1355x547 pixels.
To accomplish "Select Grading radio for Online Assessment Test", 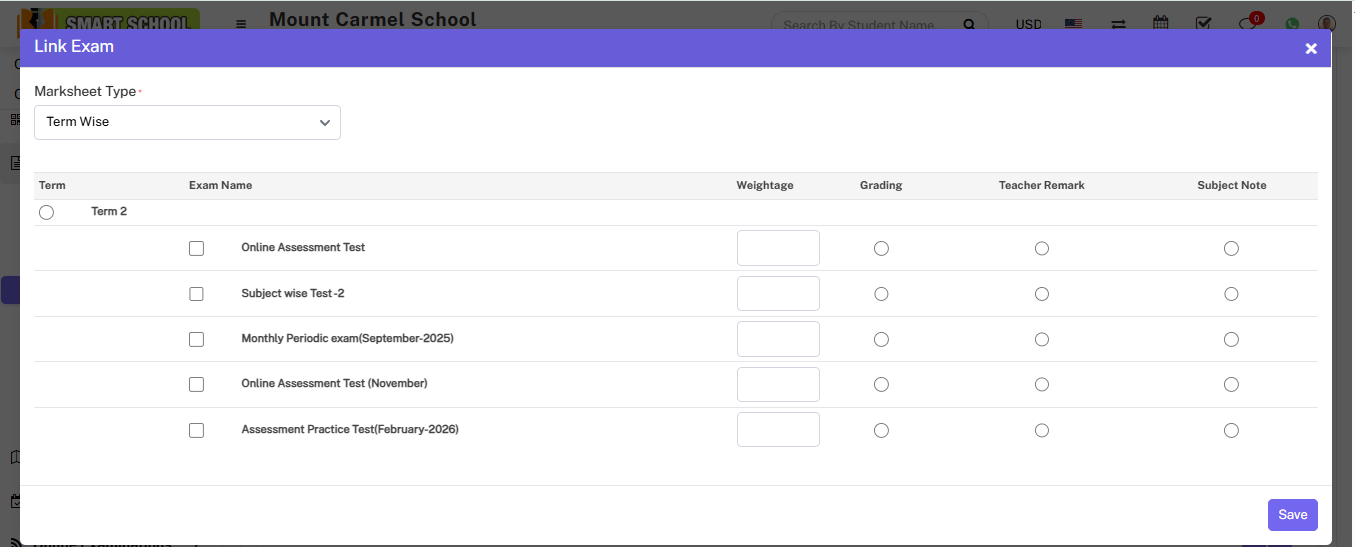I will 881,248.
